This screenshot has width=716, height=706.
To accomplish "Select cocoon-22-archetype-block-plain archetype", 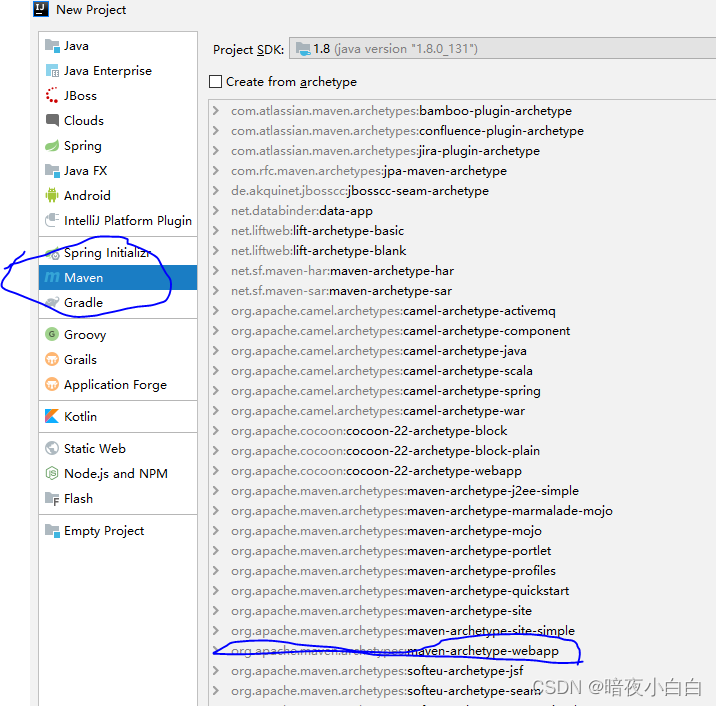I will (385, 451).
